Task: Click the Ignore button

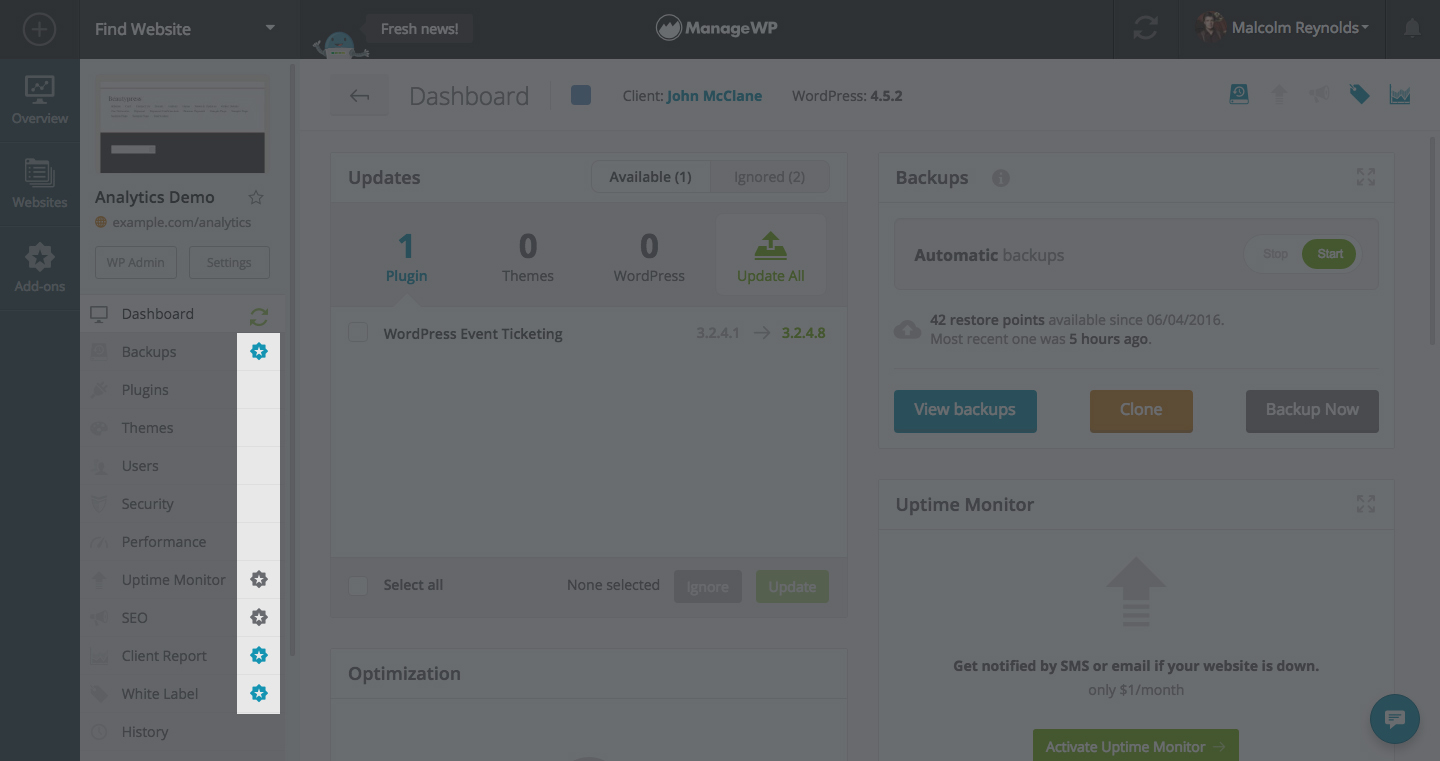Action: pyautogui.click(x=707, y=587)
